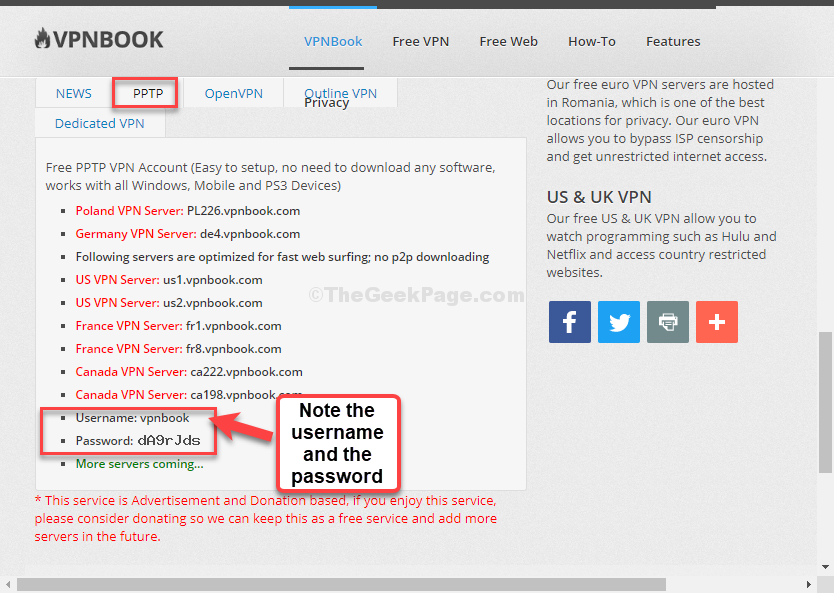Screen dimensions: 834x593
Task: Share page via Facebook icon
Action: (570, 322)
